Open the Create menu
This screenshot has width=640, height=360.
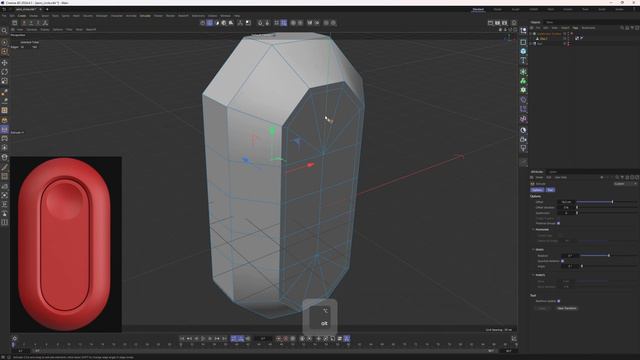tap(22, 16)
